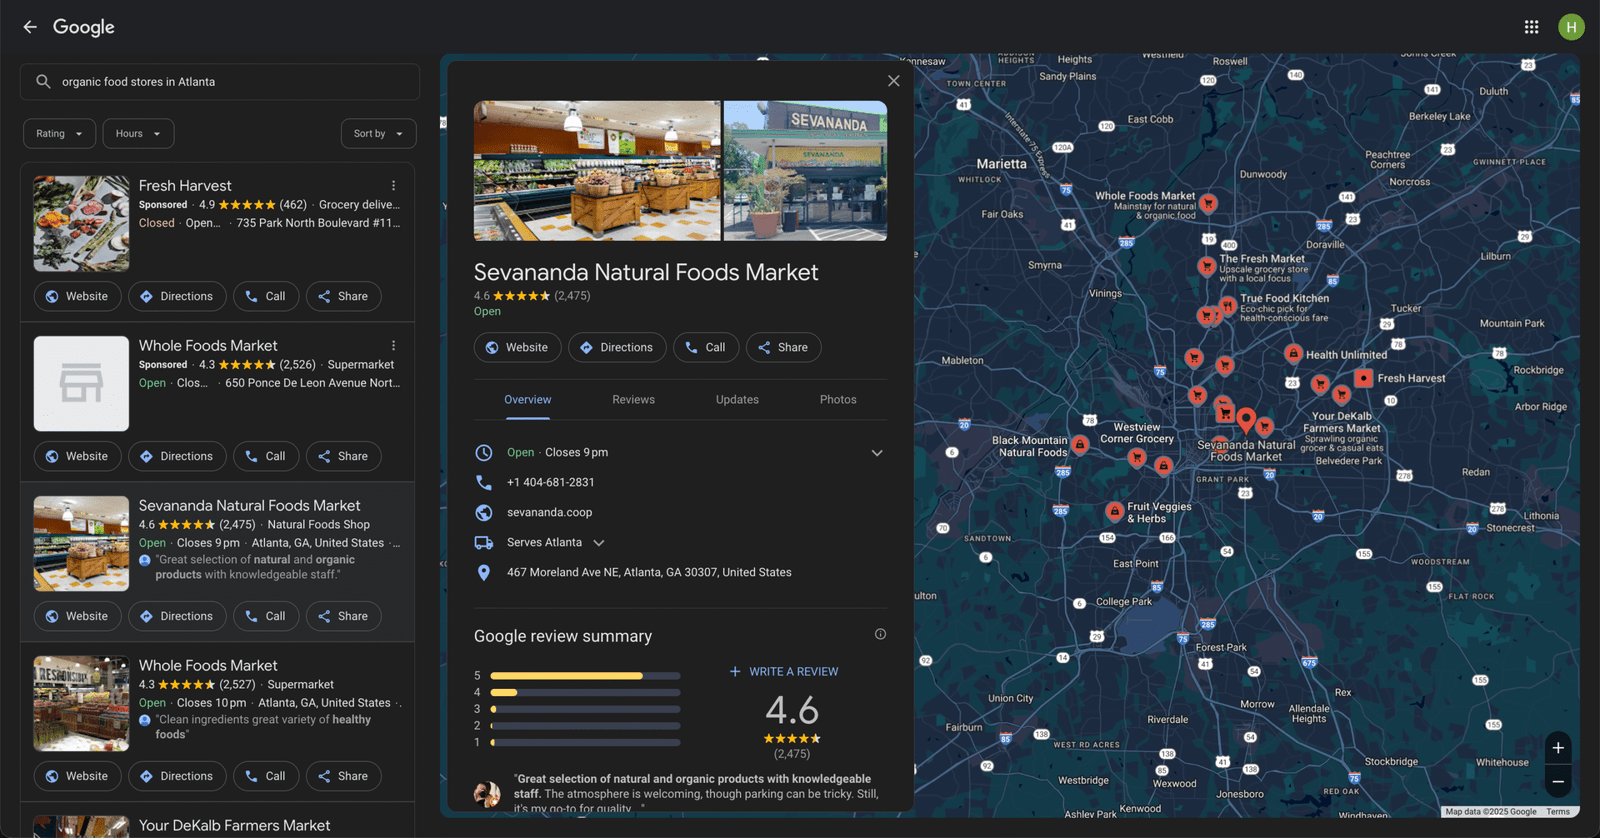Share Sevananda from the details panel
The image size is (1600, 838).
(x=783, y=347)
